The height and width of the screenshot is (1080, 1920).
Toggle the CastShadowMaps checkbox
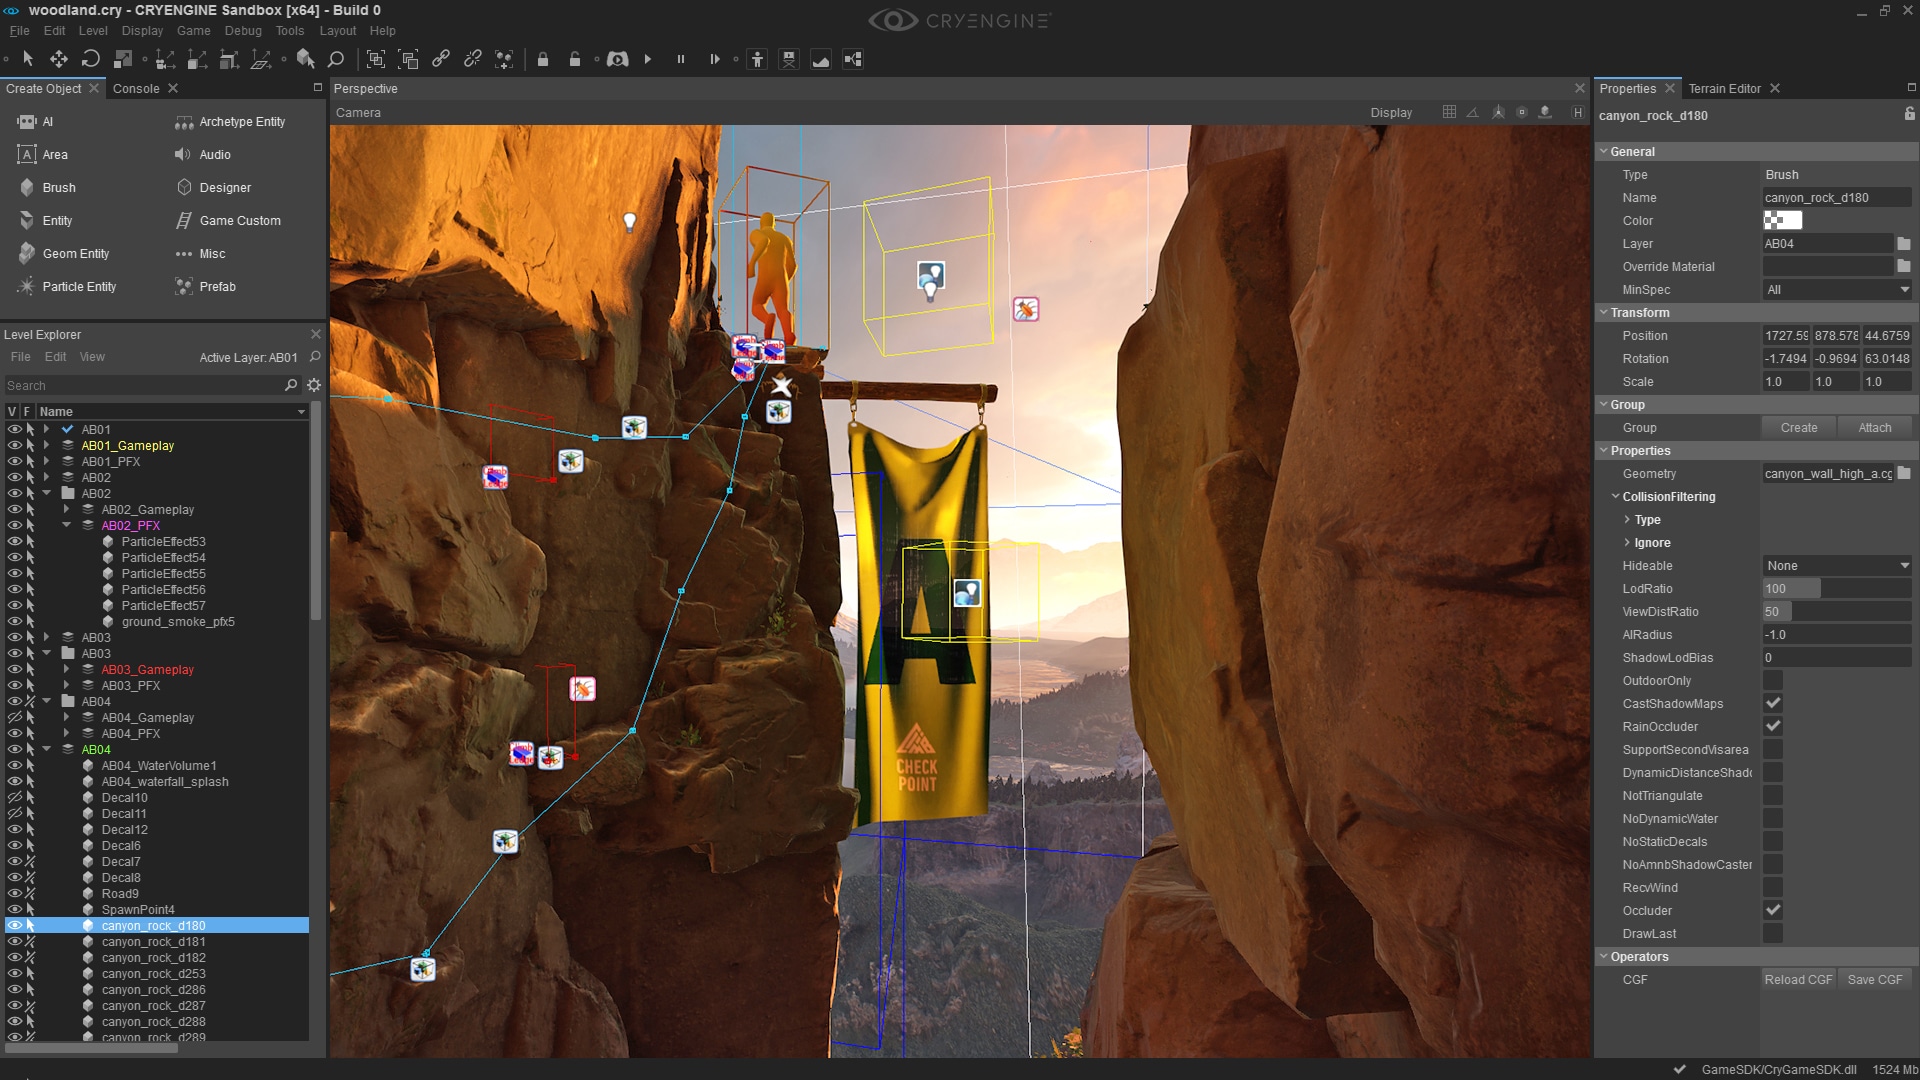point(1773,704)
